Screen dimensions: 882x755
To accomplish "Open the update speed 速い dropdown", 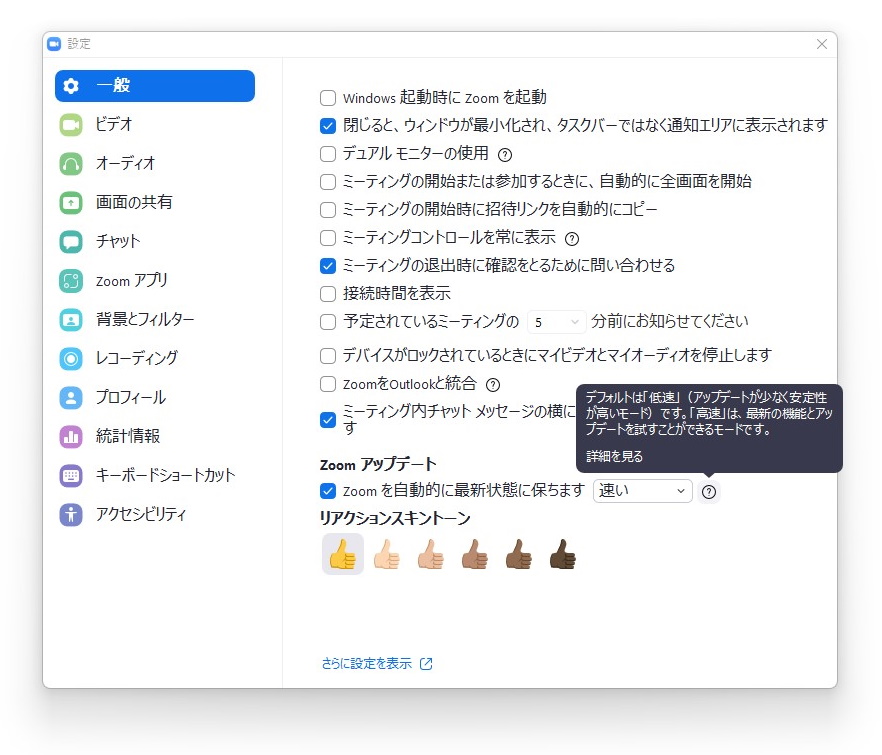I will (x=642, y=491).
